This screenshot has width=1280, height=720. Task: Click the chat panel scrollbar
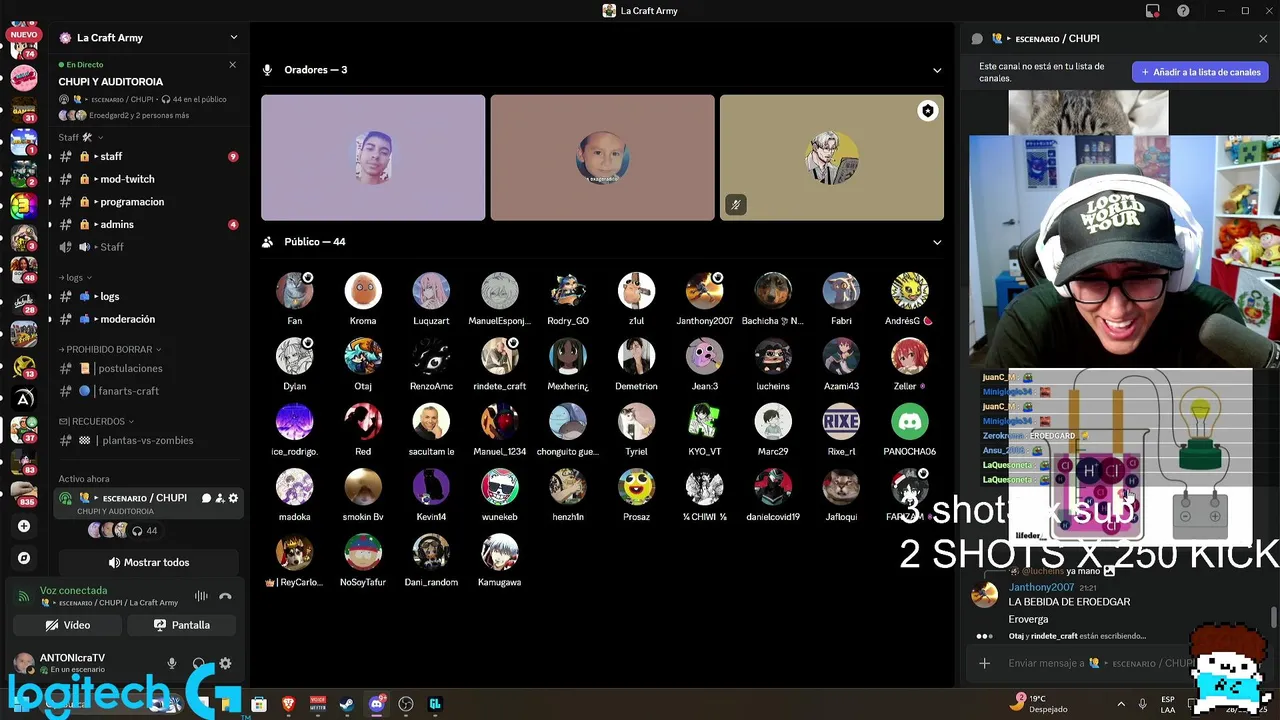(1274, 618)
